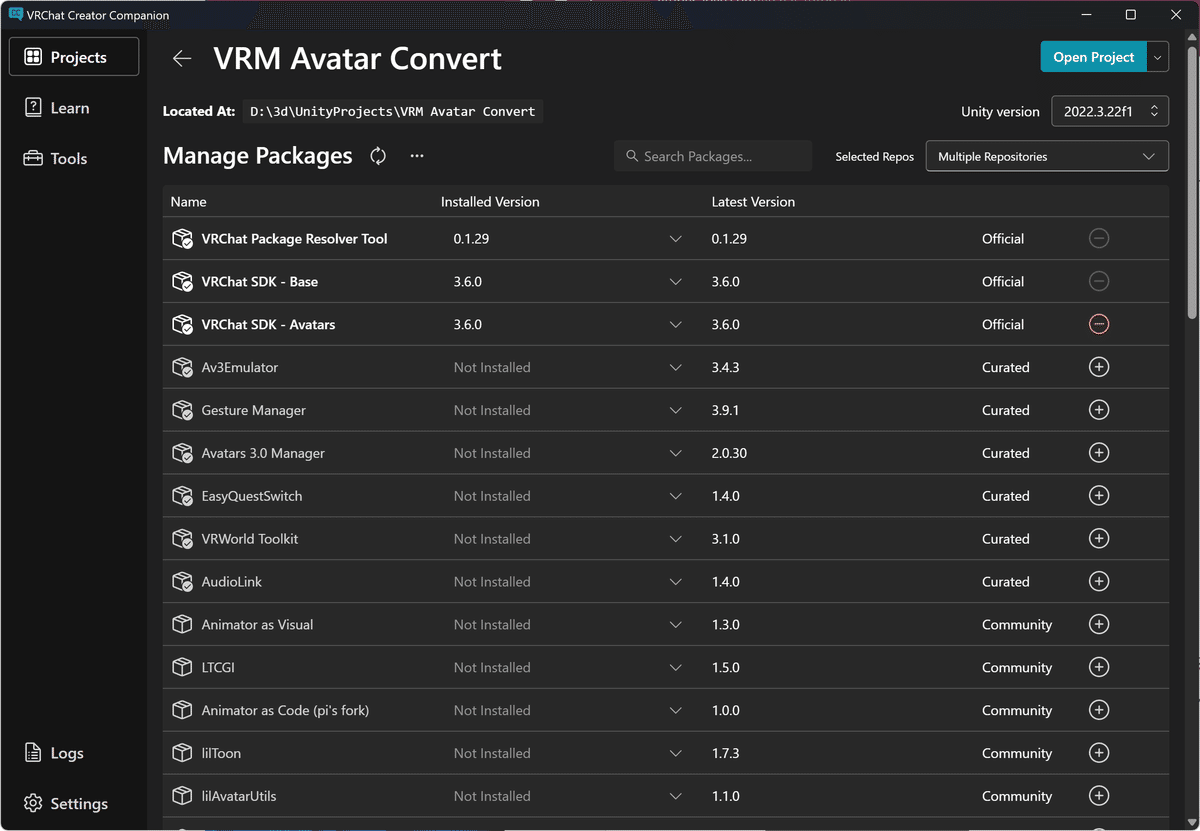The width and height of the screenshot is (1200, 831).
Task: Add the Av3Emulator package
Action: [1099, 367]
